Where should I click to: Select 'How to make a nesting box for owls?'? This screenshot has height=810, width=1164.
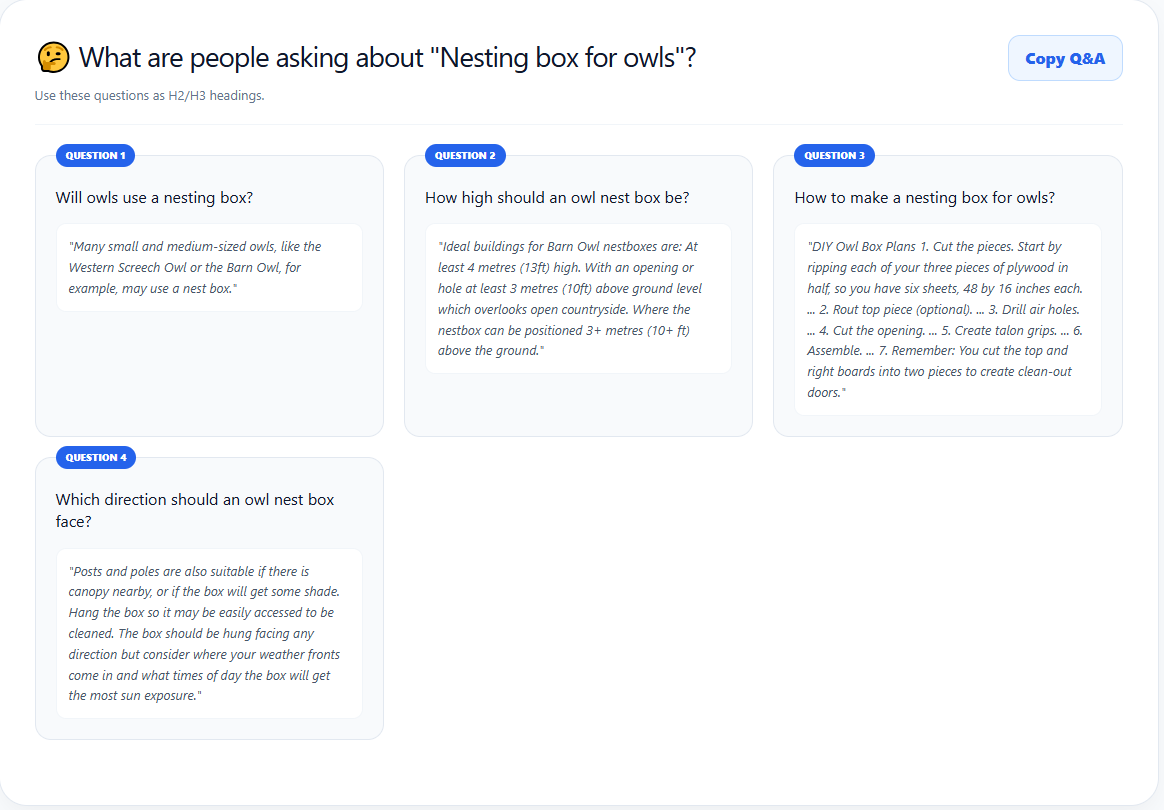click(924, 197)
